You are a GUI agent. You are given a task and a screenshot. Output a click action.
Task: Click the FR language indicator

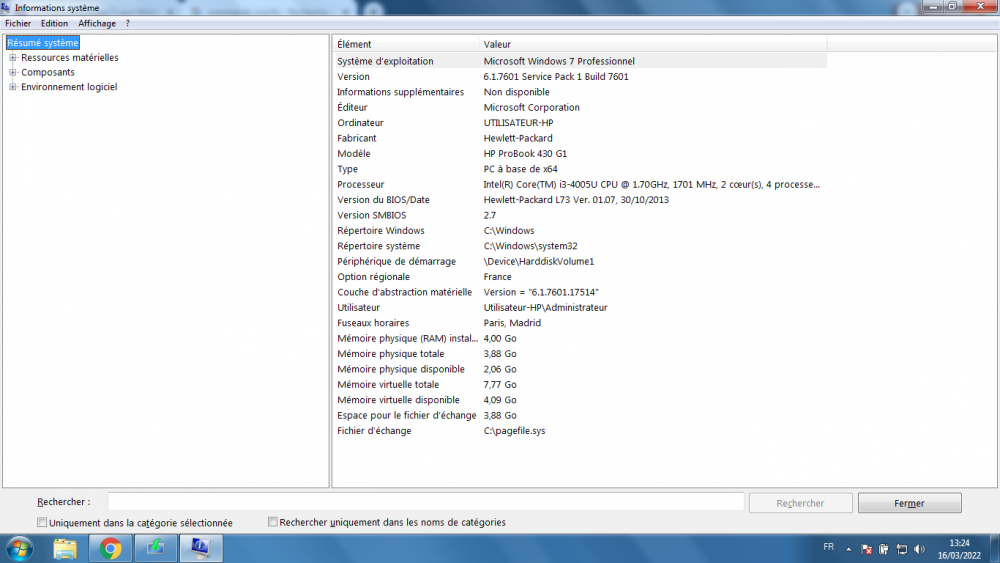coord(828,546)
